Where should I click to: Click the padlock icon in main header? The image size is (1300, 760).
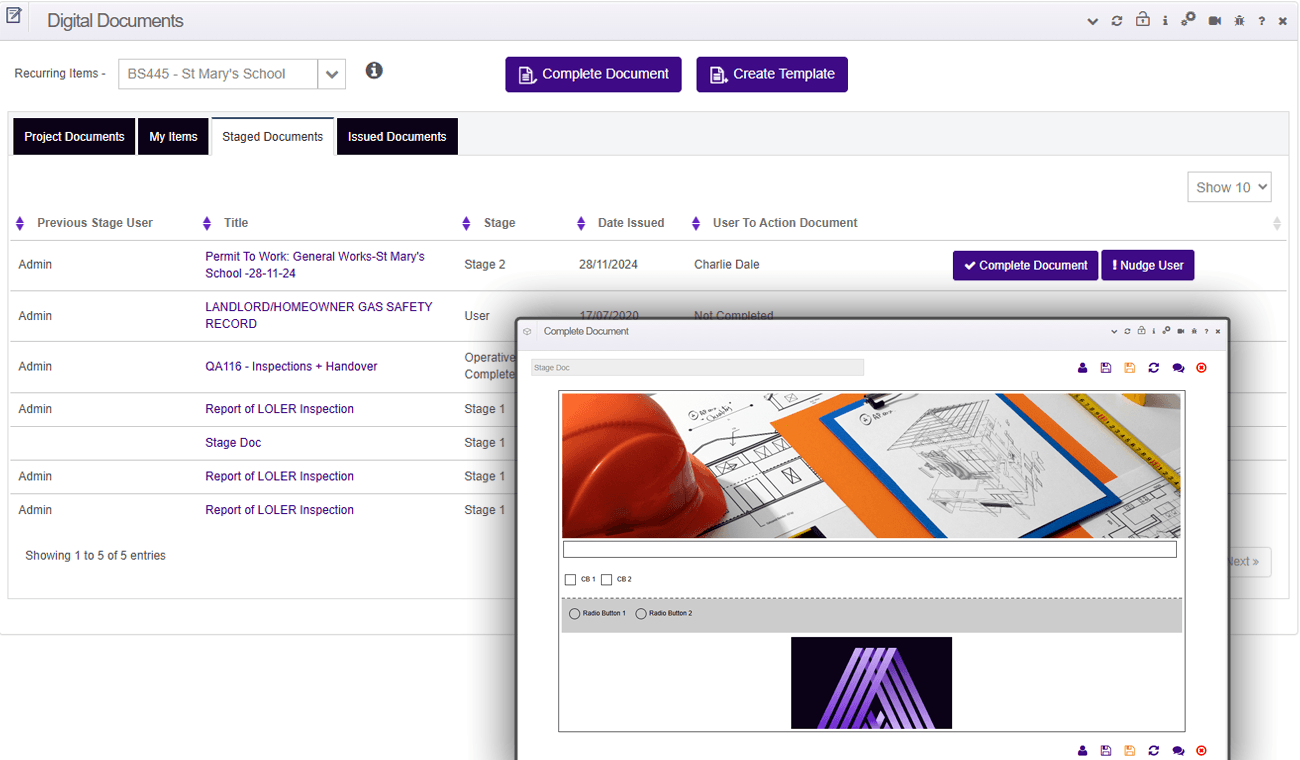(1142, 20)
